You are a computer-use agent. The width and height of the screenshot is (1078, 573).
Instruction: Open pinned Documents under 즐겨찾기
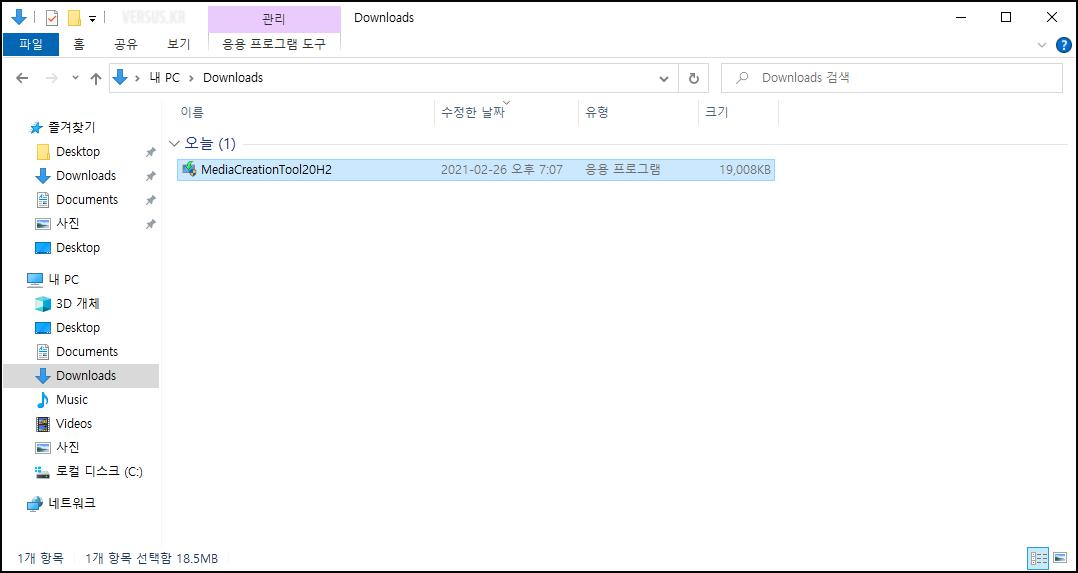(87, 199)
